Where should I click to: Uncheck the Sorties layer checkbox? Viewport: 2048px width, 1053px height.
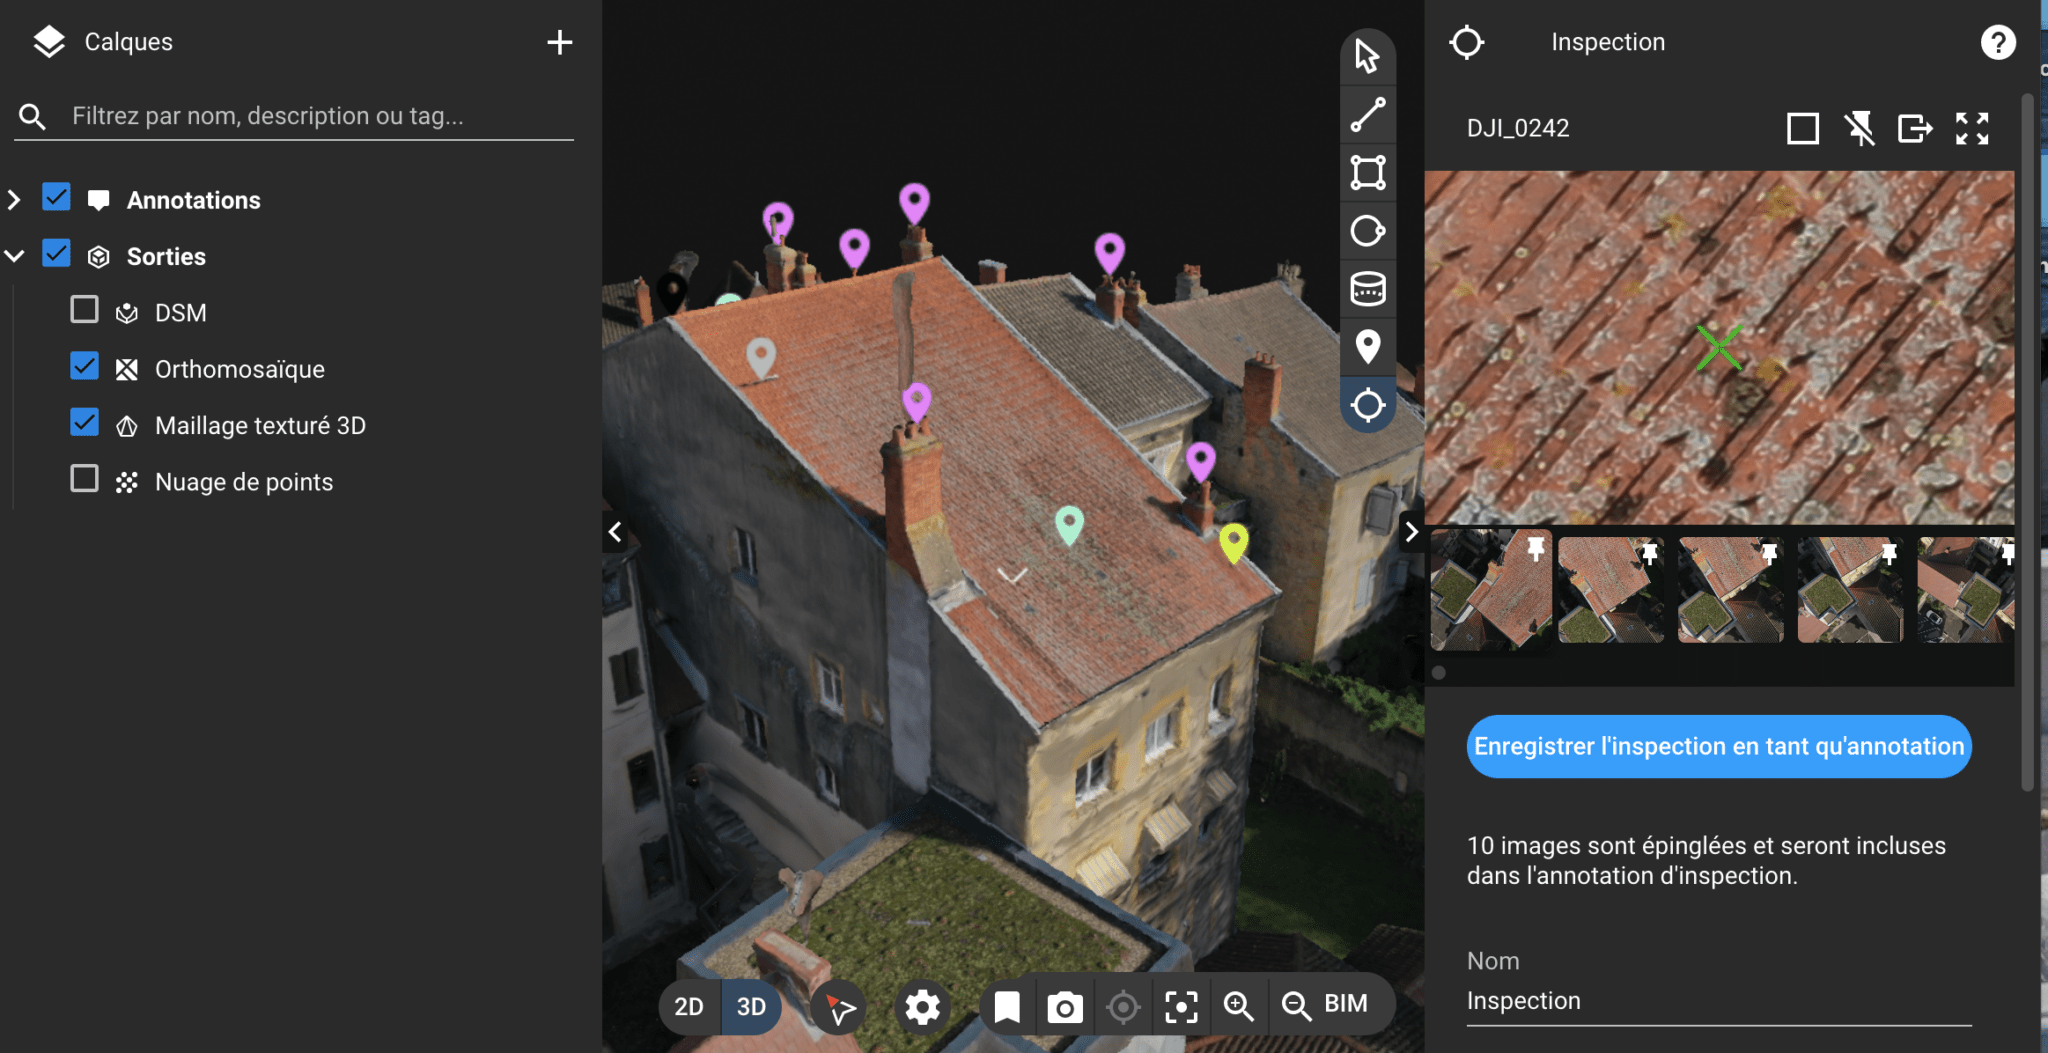pyautogui.click(x=56, y=254)
